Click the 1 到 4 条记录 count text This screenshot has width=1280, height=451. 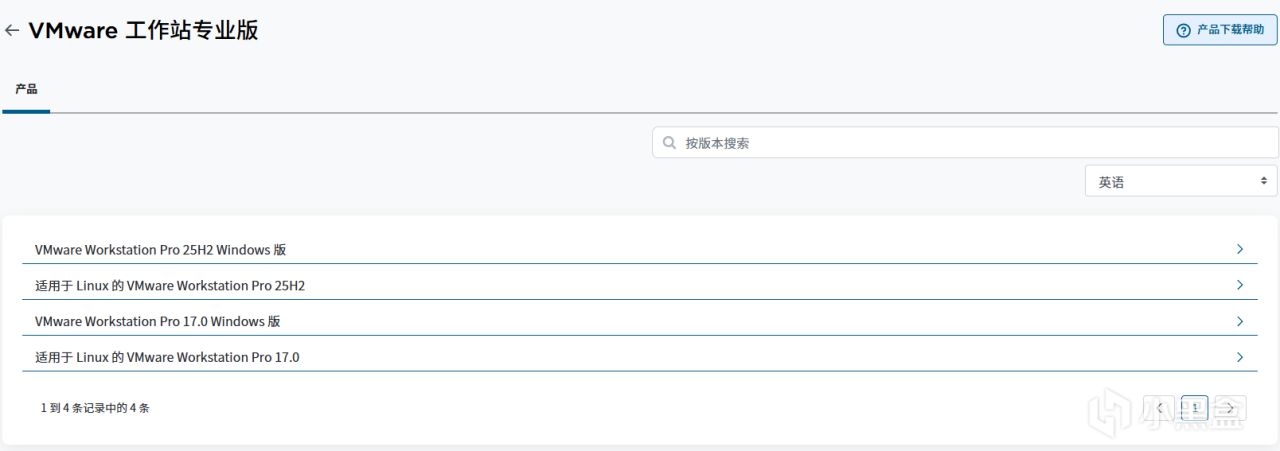(95, 408)
